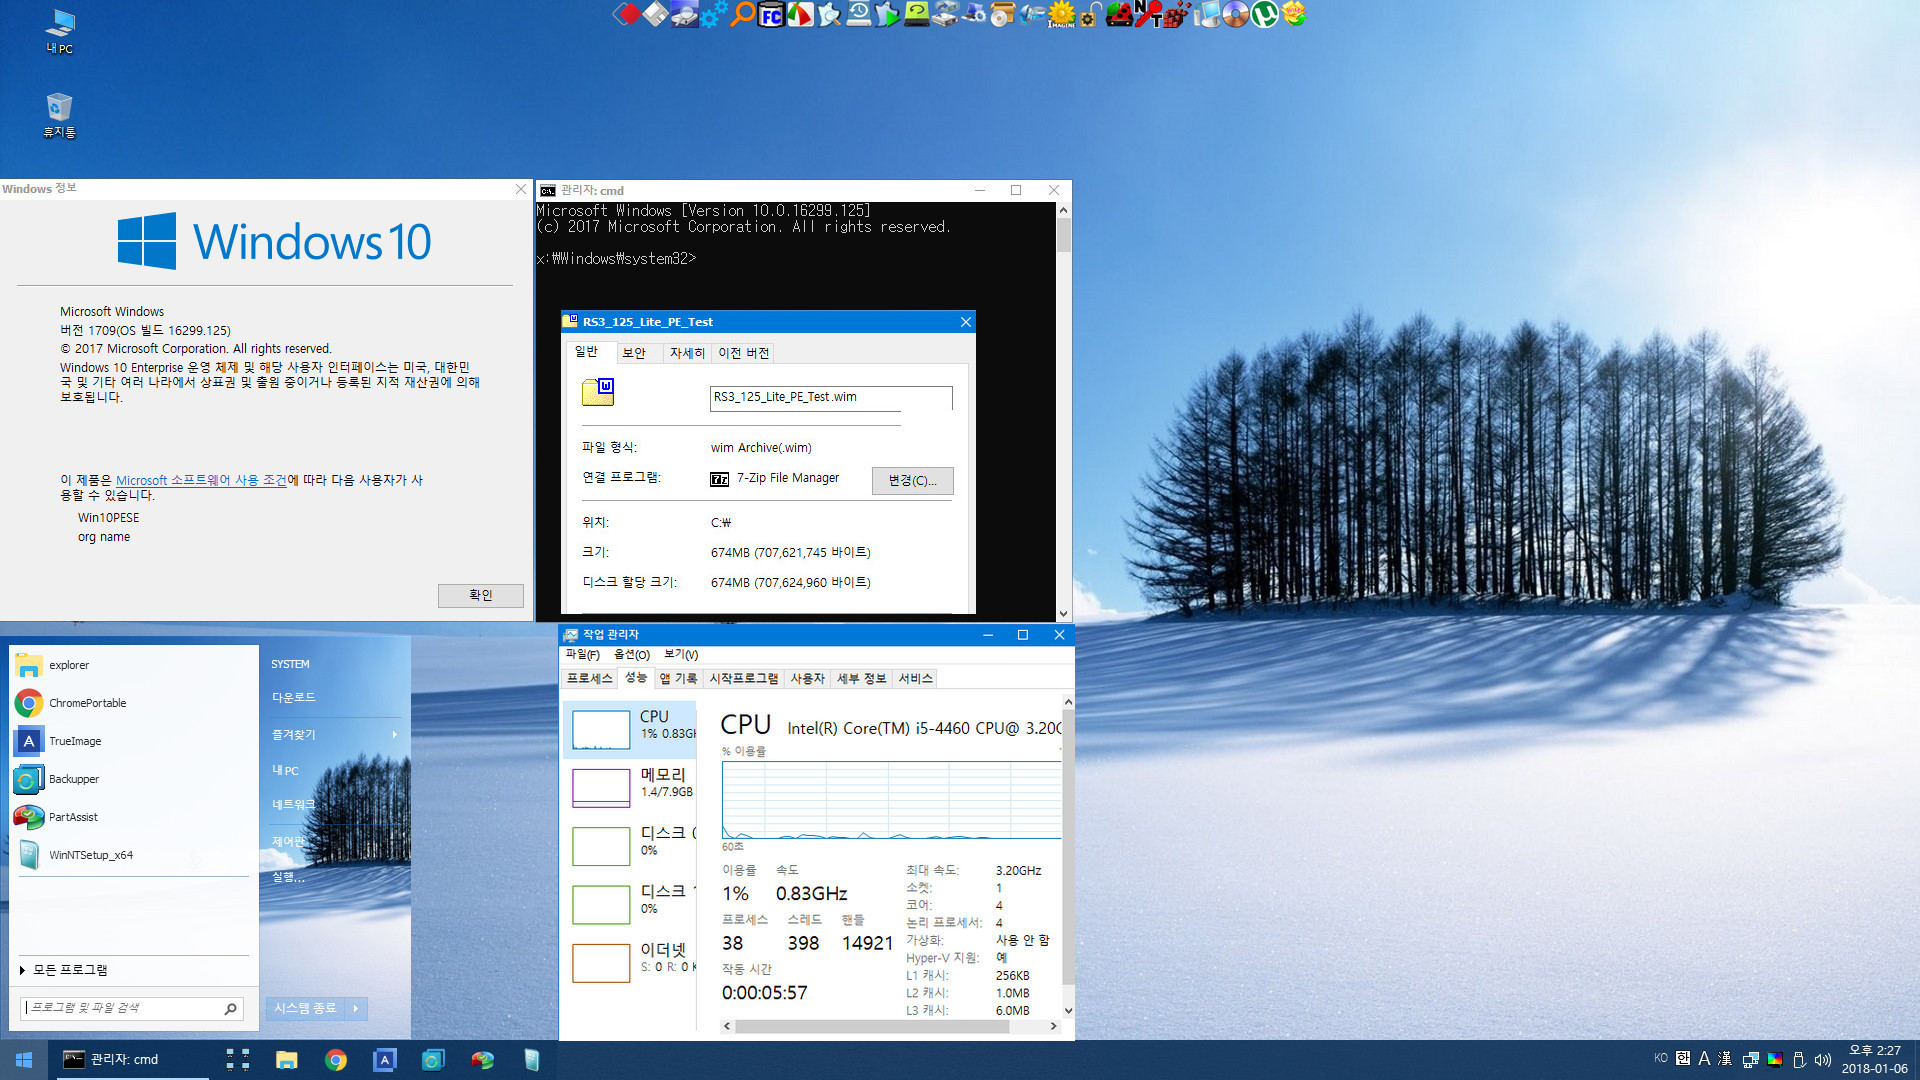Open the 보기(V) menu in Task Manager
This screenshot has width=1920, height=1080.
(681, 655)
